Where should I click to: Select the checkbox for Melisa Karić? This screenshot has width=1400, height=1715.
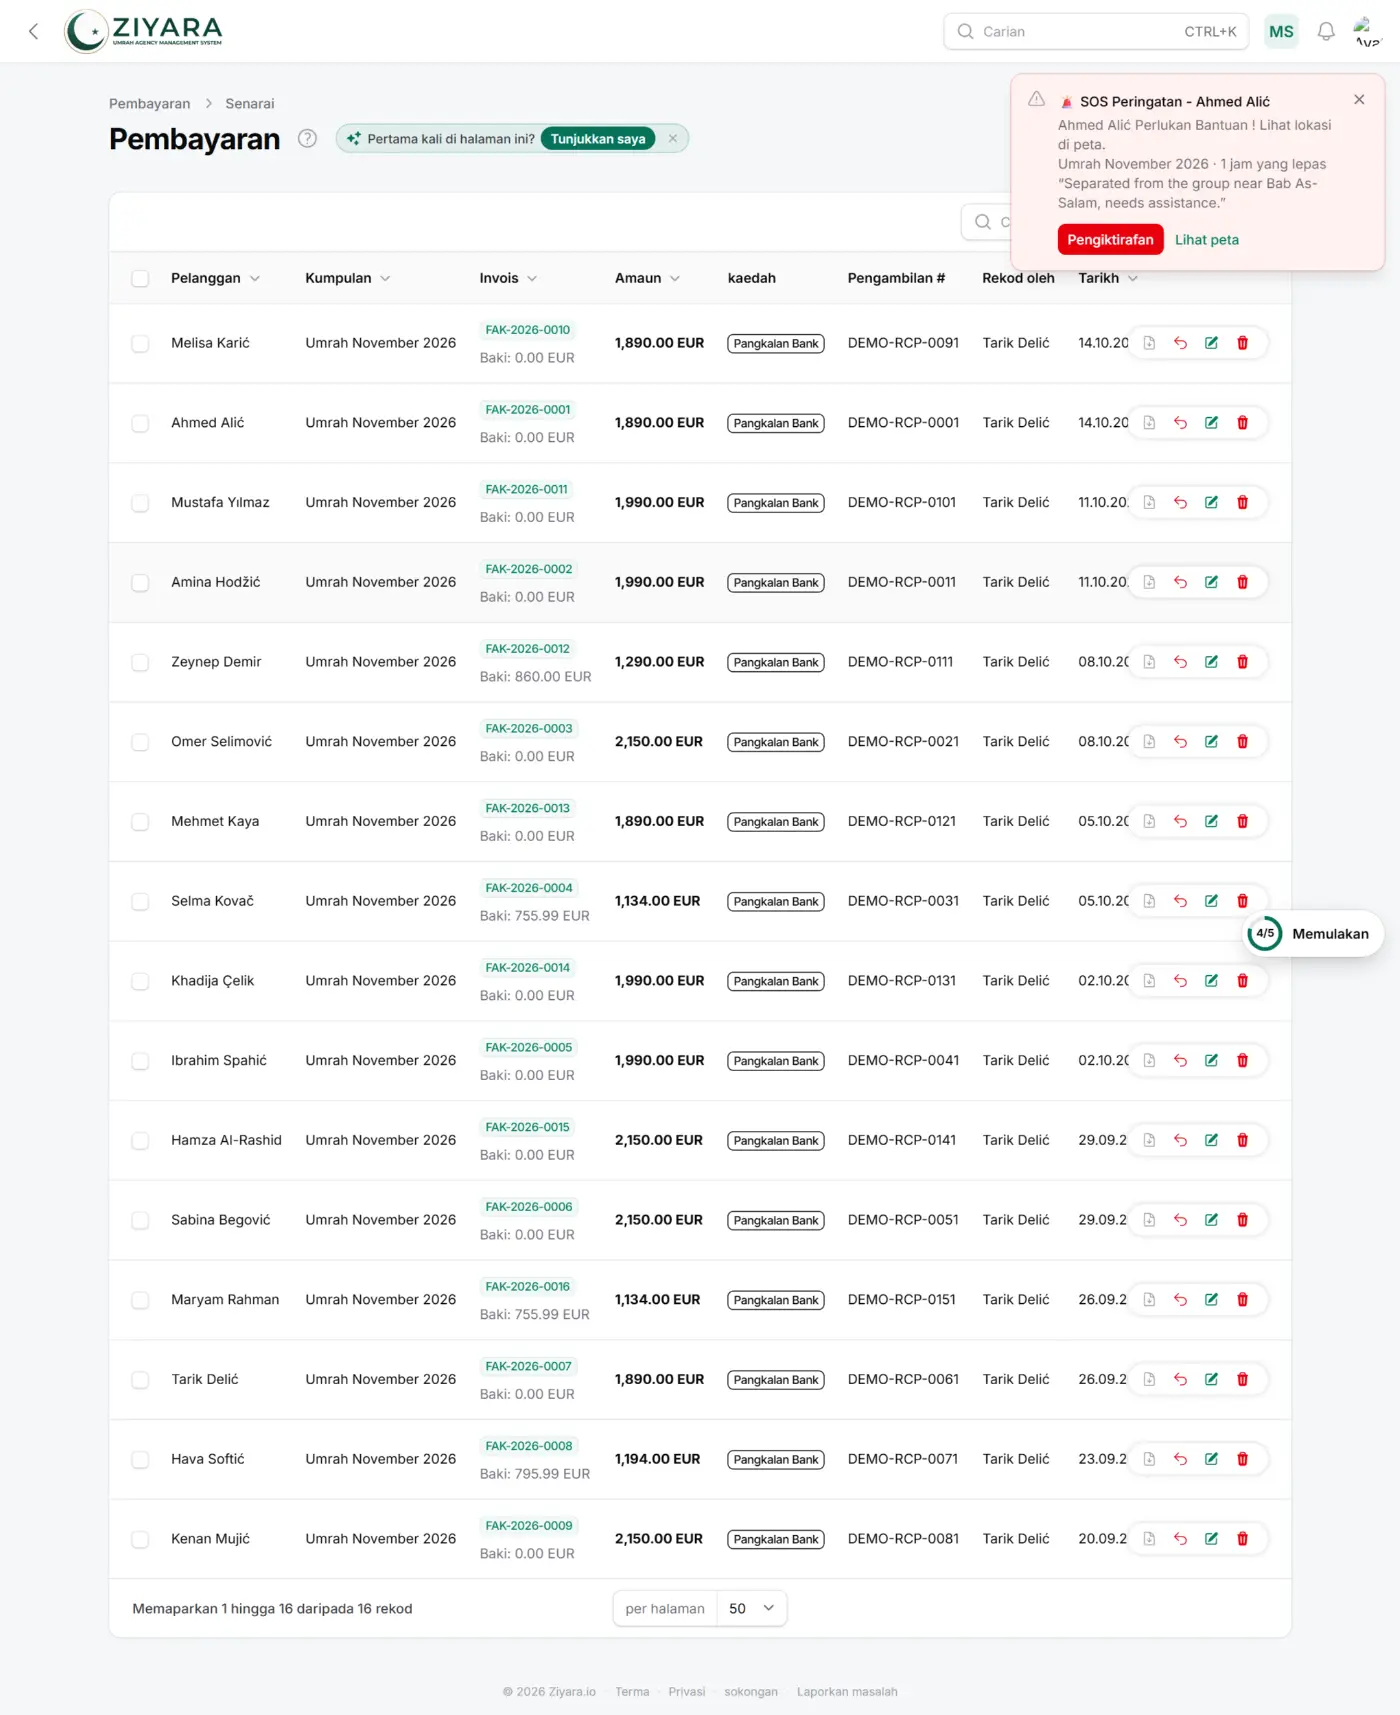point(140,343)
